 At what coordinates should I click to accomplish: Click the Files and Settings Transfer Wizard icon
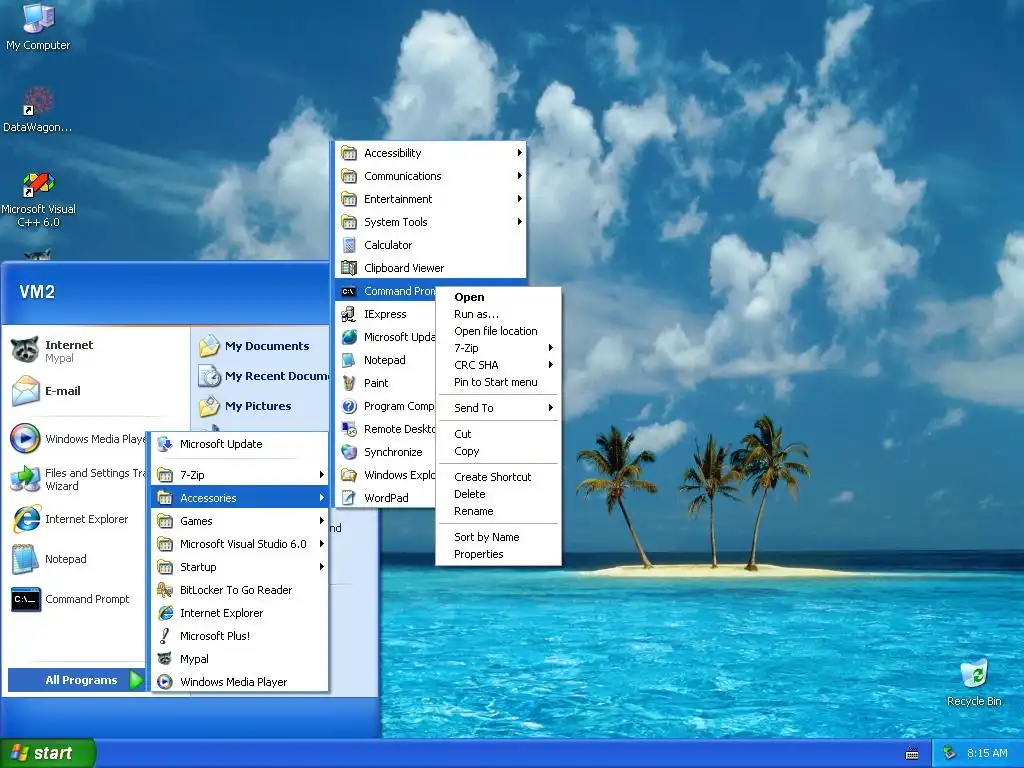tap(25, 479)
